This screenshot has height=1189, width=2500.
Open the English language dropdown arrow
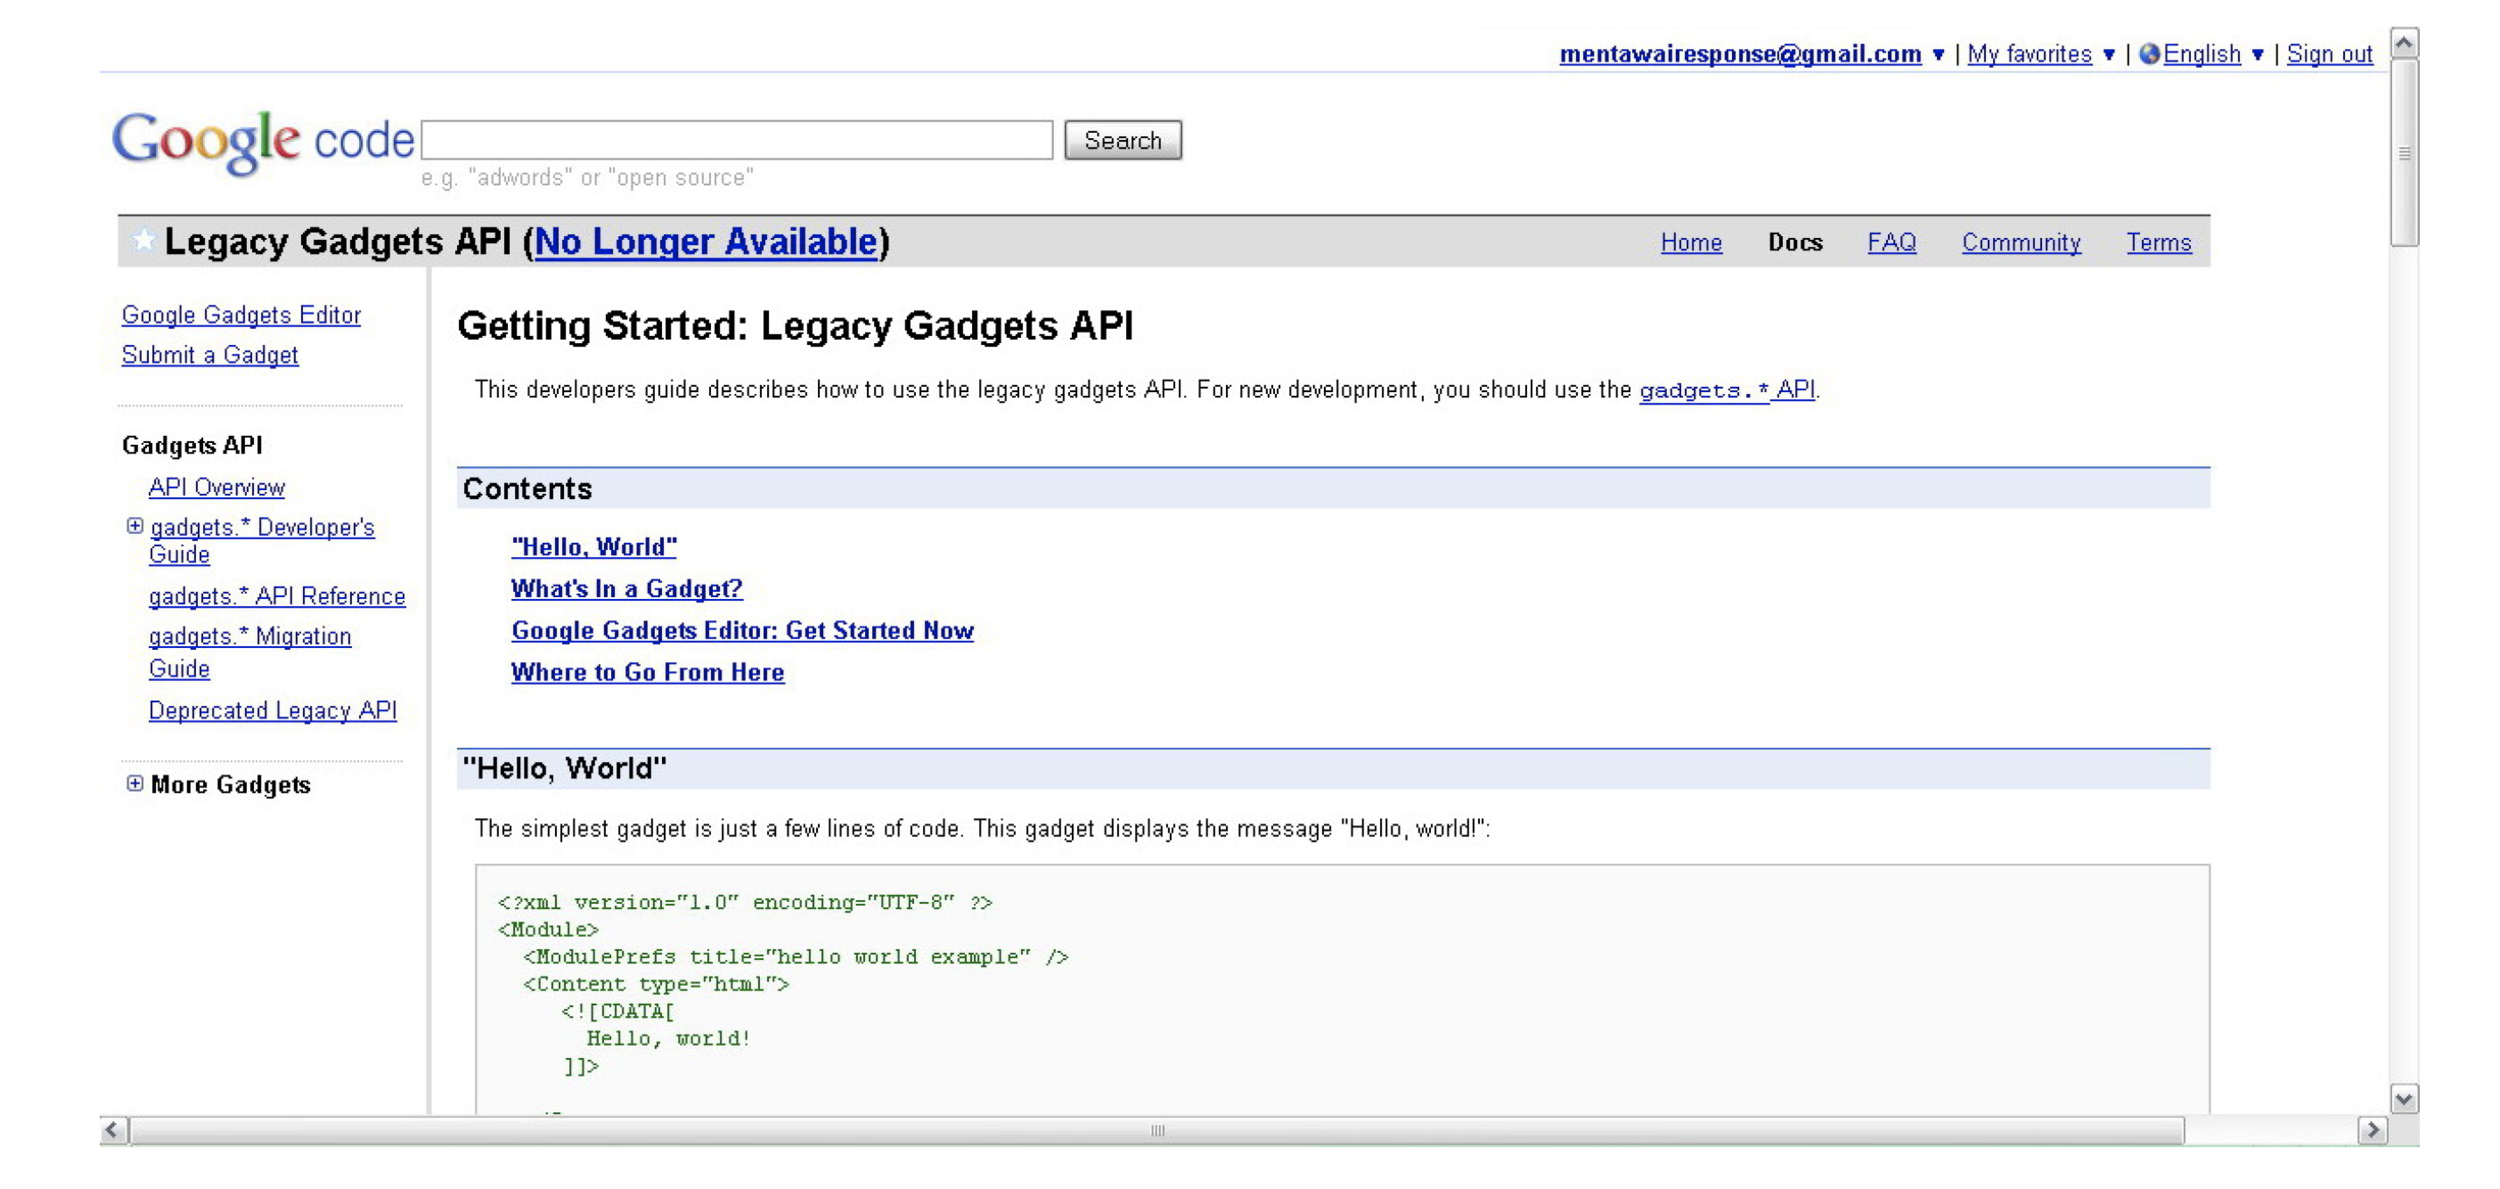[x=2257, y=55]
